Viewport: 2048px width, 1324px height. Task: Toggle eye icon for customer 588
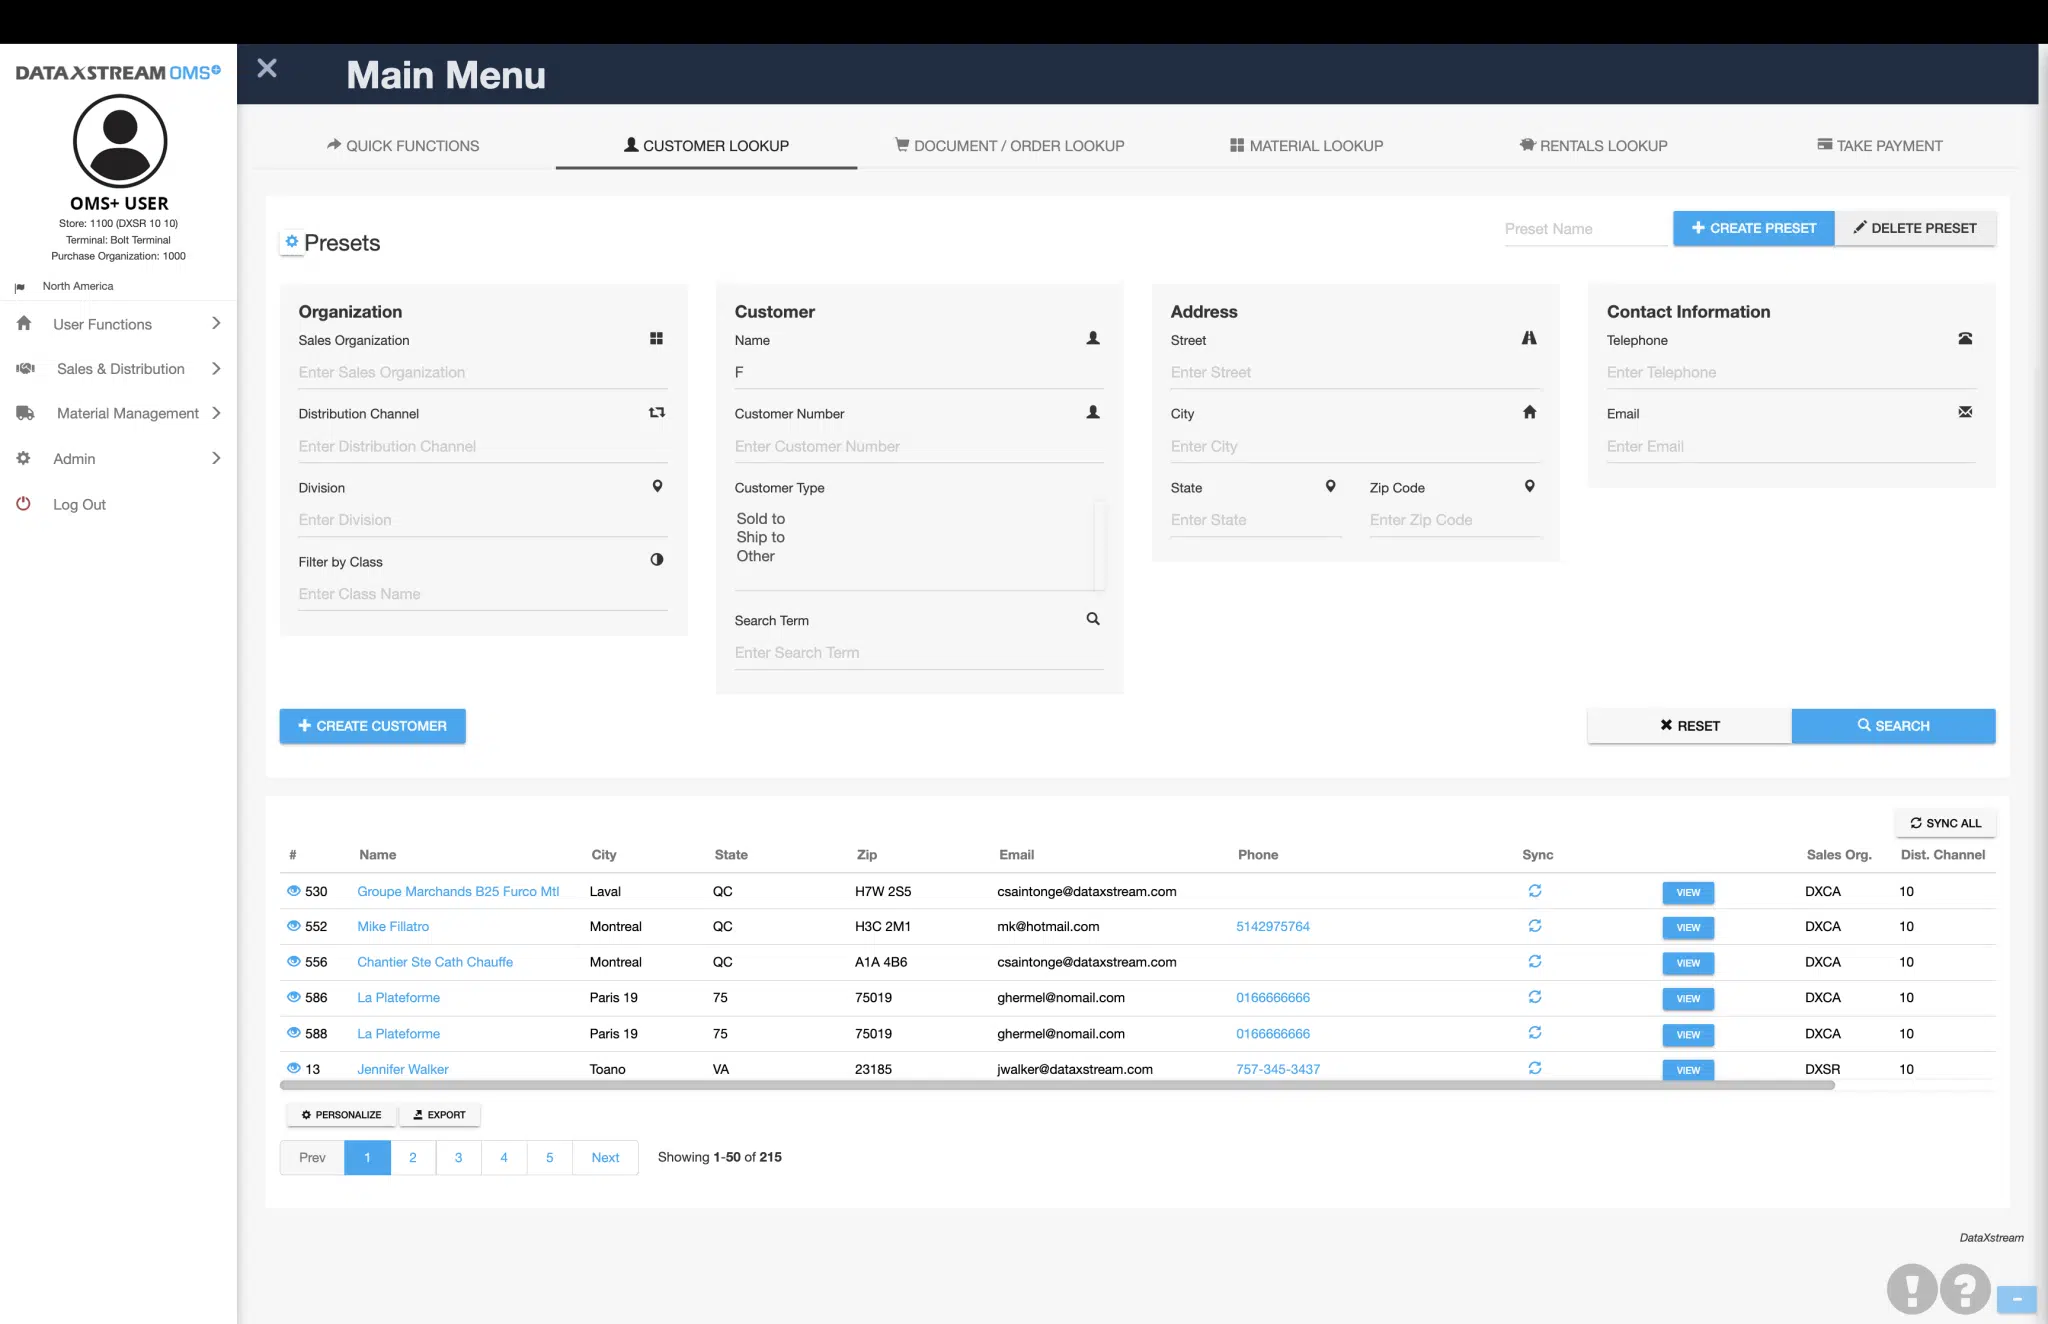[x=293, y=1032]
